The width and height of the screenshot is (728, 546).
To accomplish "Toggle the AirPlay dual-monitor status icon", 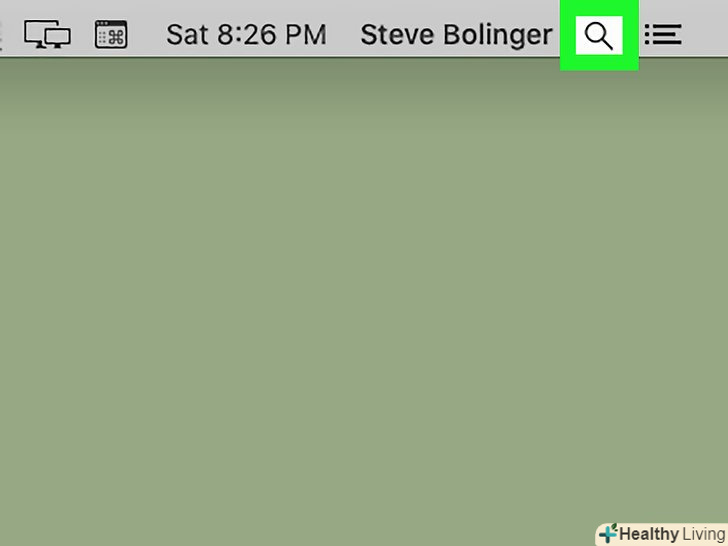I will pyautogui.click(x=47, y=34).
